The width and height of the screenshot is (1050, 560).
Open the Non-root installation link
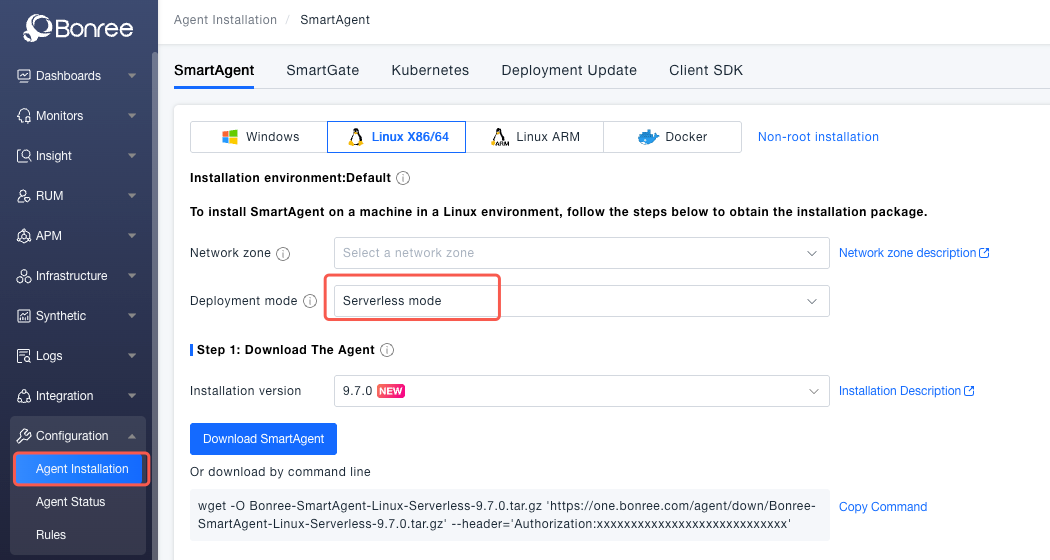coord(818,137)
